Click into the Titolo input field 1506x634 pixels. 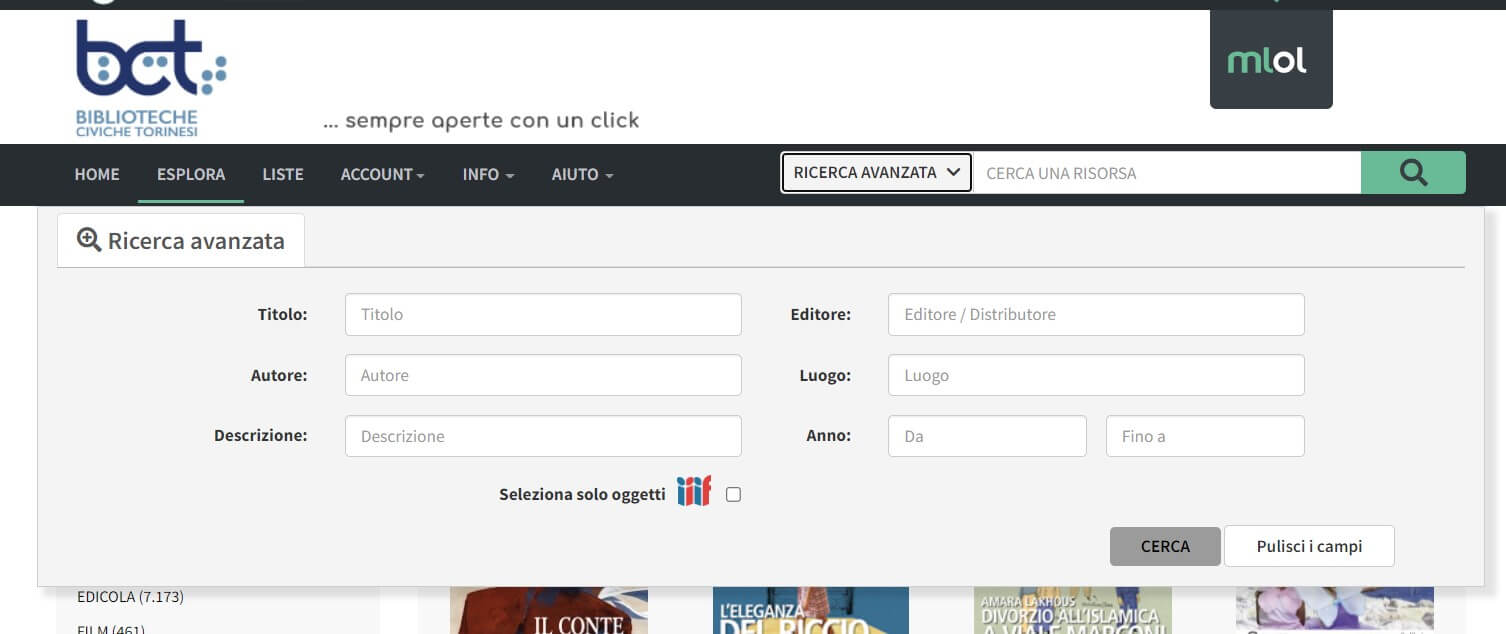[543, 314]
